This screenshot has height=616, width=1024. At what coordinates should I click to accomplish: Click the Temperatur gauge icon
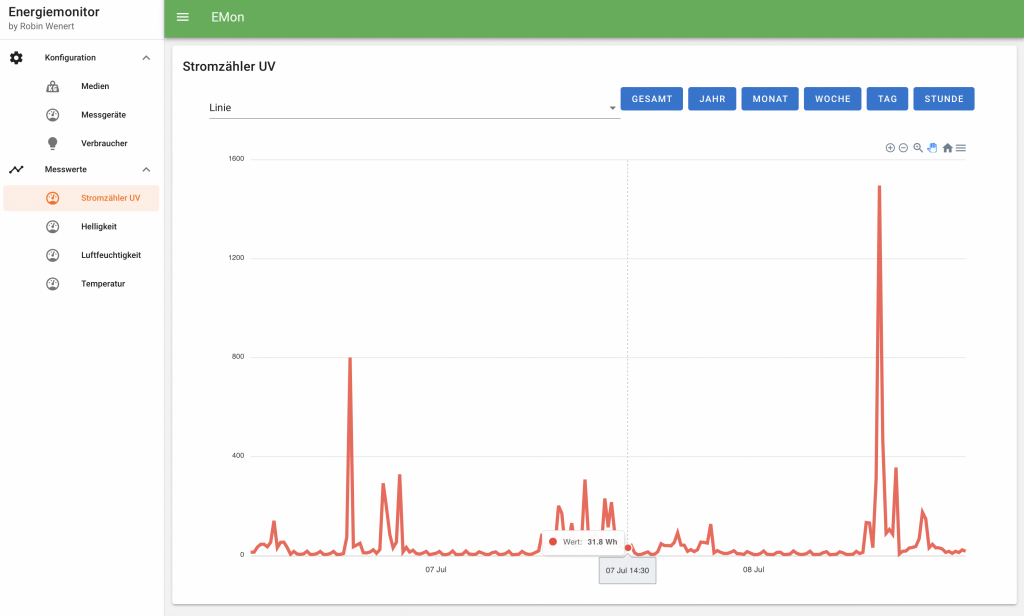click(x=53, y=284)
